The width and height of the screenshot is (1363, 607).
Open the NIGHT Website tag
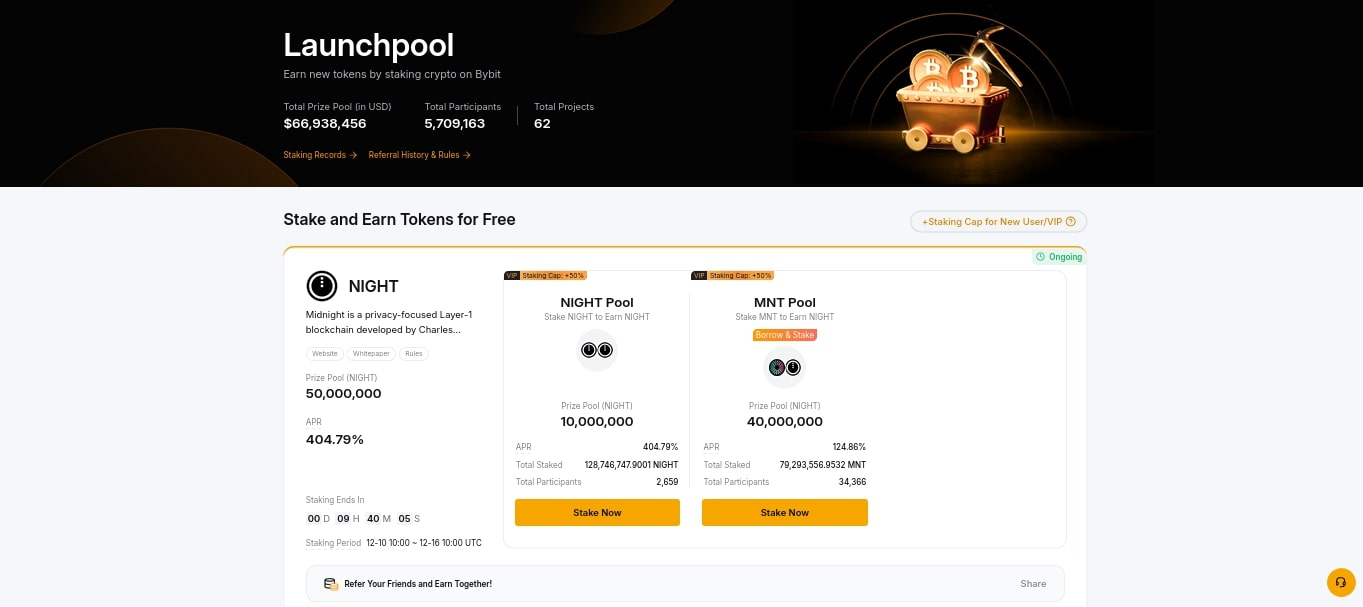(x=325, y=354)
